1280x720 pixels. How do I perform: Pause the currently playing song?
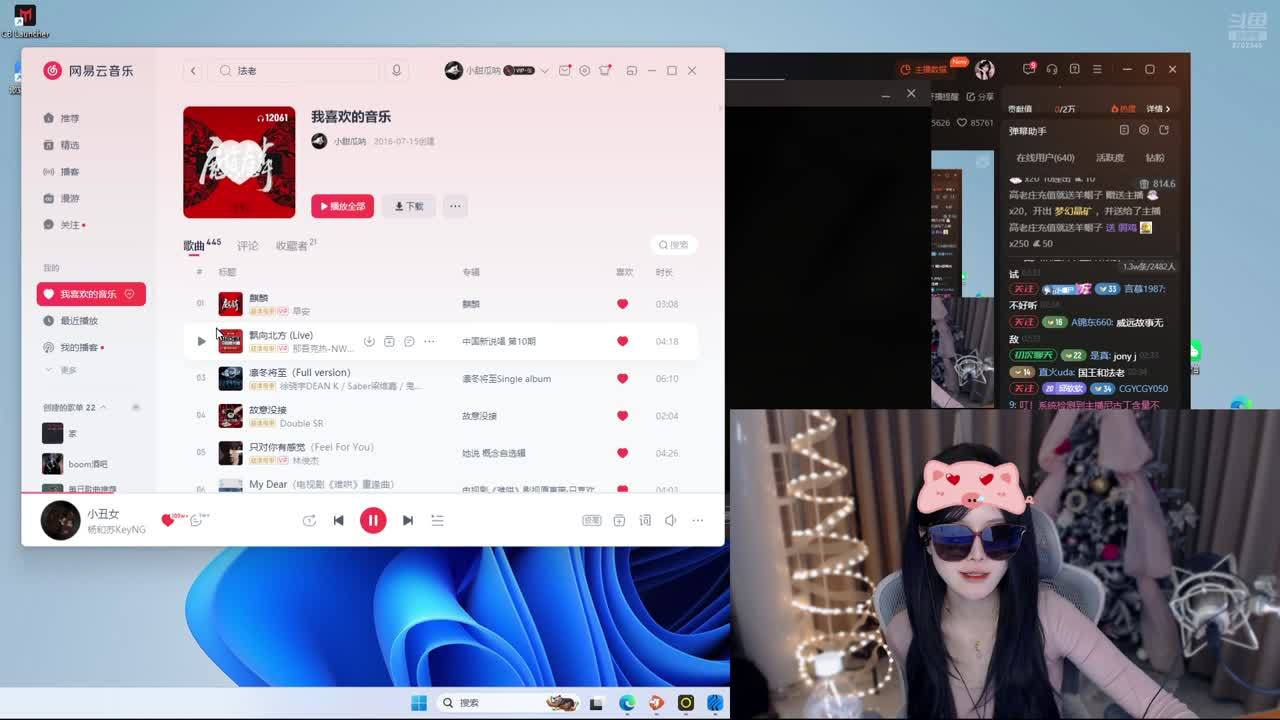tap(373, 520)
